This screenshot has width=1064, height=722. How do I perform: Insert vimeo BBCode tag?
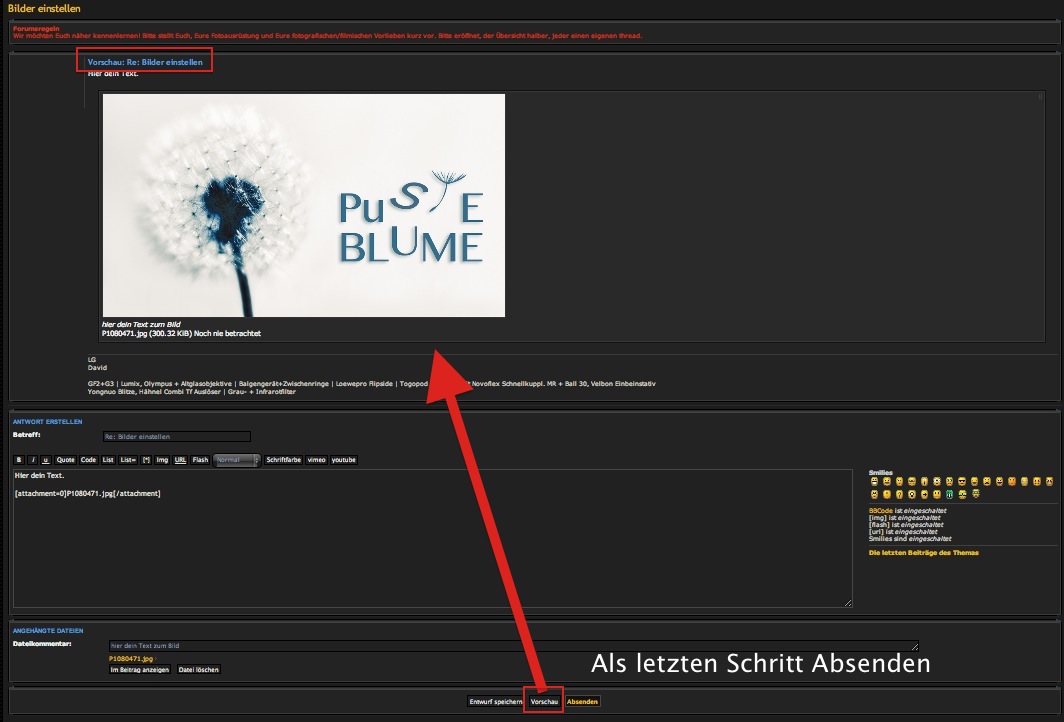pos(316,460)
